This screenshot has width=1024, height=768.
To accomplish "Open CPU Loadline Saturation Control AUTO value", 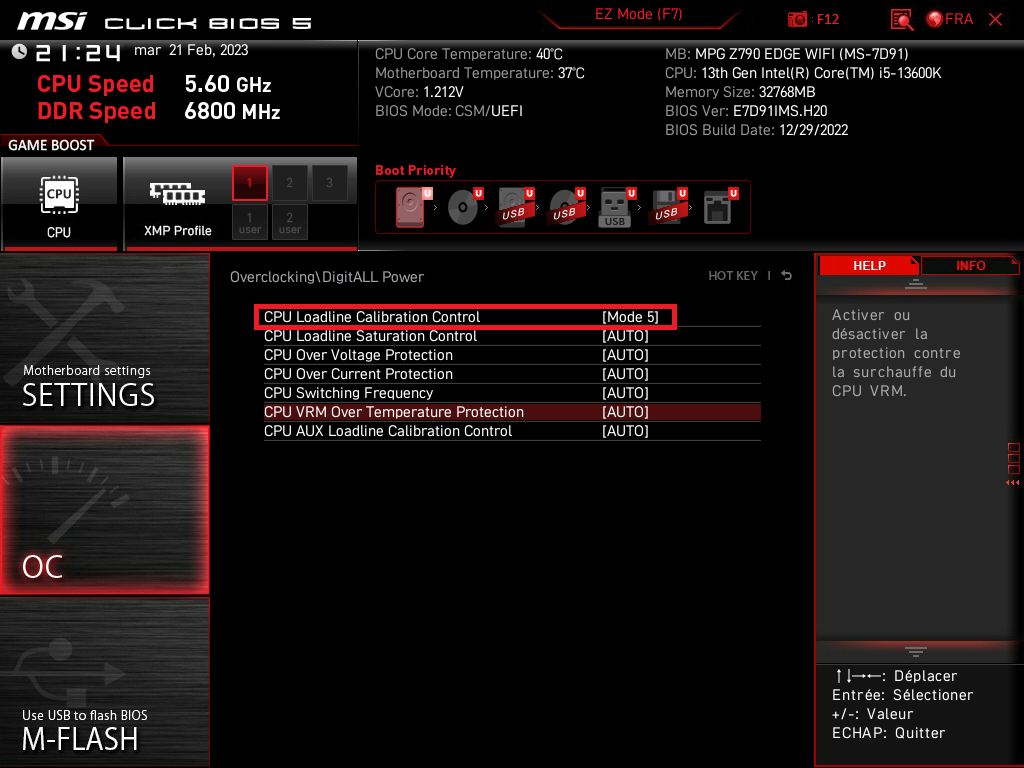I will click(x=625, y=336).
